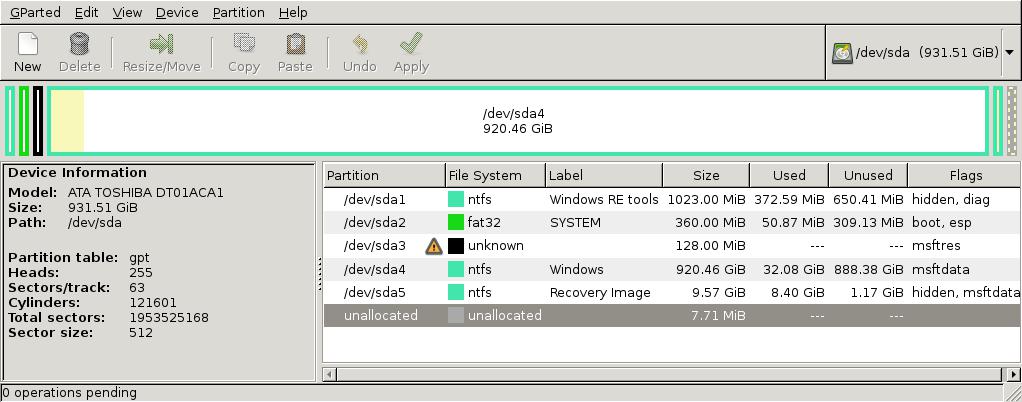
Task: Click the black unknown filesystem square
Action: tap(456, 246)
